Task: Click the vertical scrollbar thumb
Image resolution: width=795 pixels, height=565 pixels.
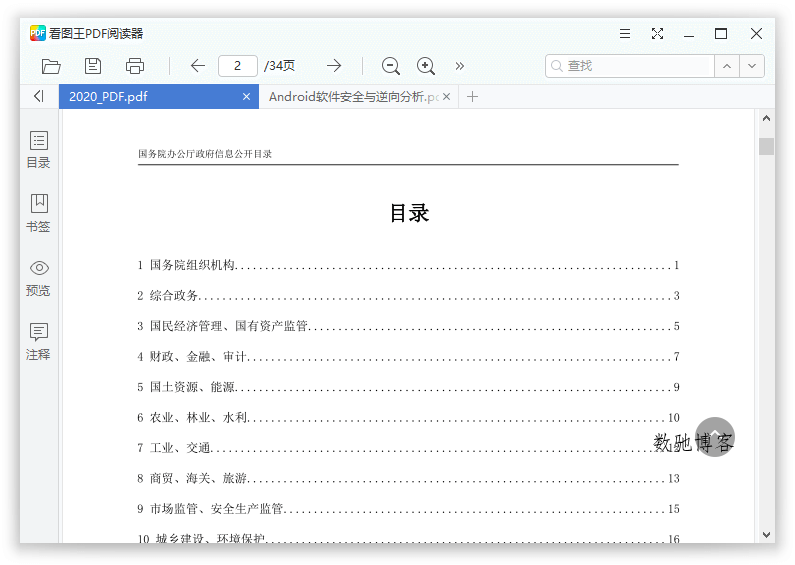Action: pos(766,147)
